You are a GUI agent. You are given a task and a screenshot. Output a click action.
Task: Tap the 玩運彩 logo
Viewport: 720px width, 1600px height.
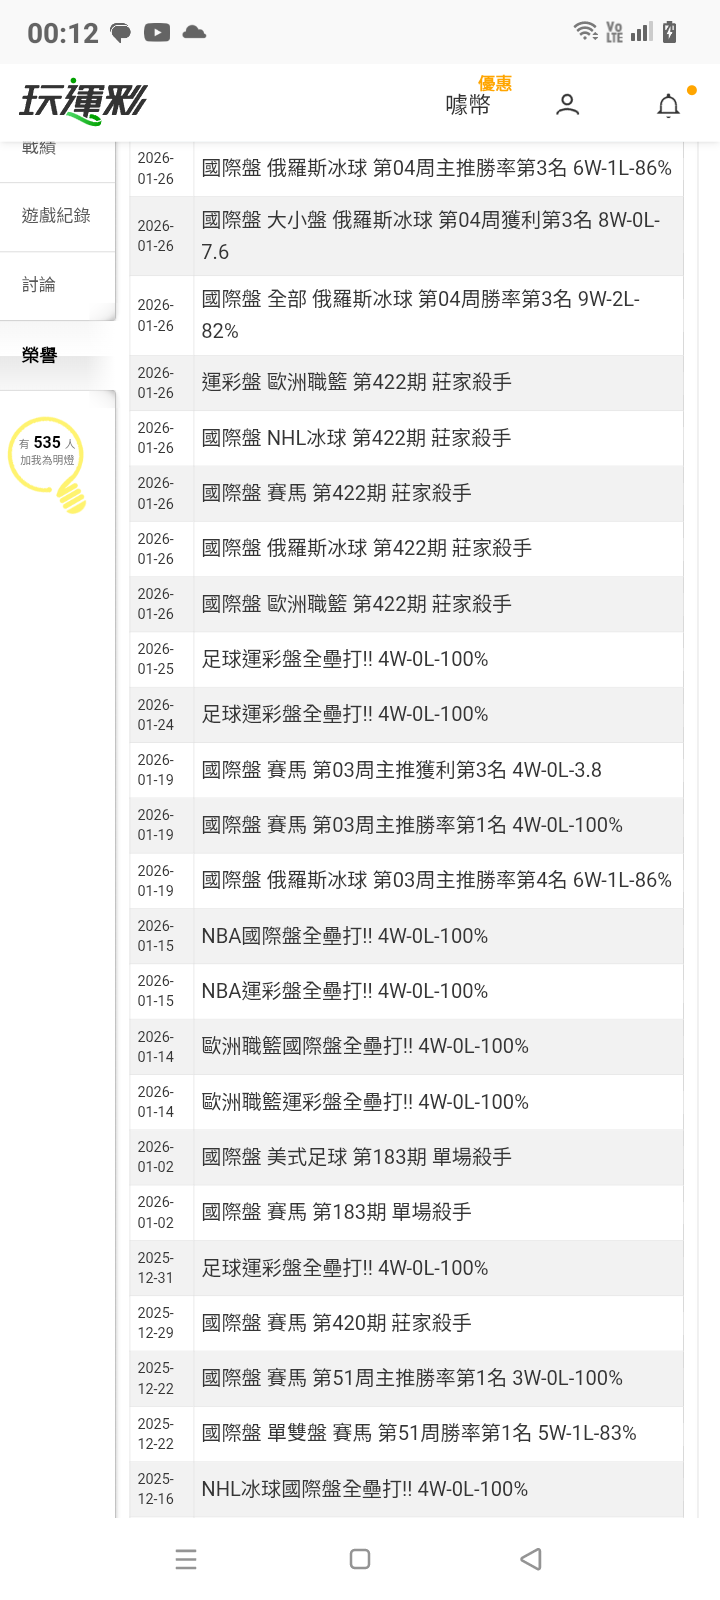click(83, 101)
